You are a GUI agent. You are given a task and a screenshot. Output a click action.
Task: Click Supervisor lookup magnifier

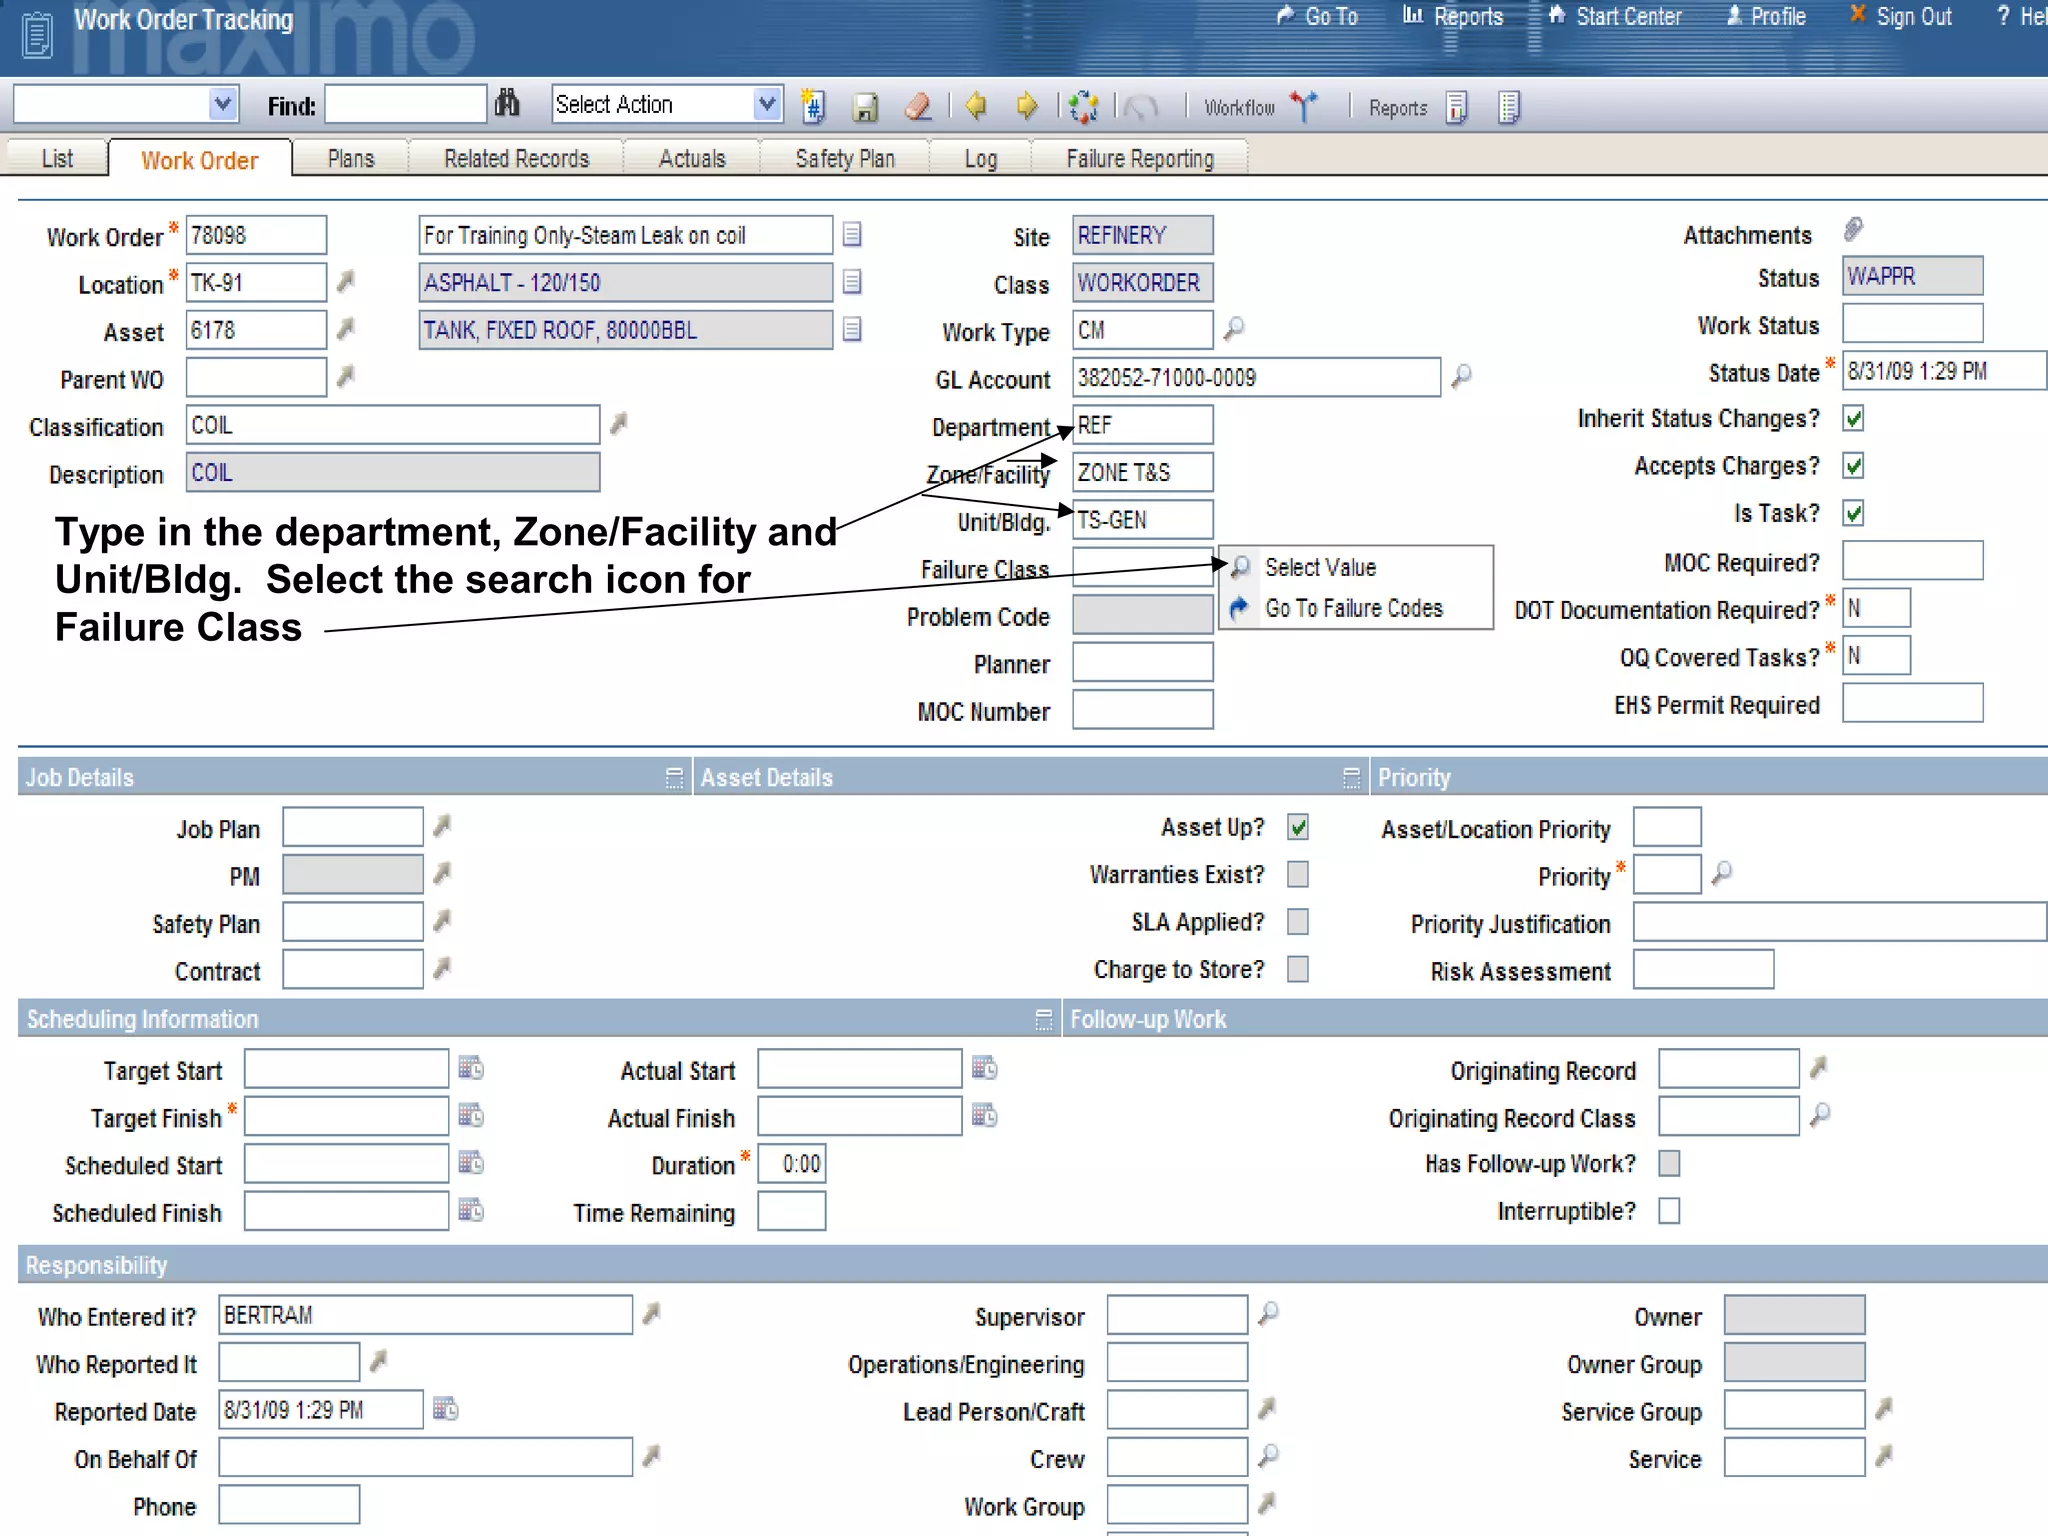[x=1269, y=1312]
